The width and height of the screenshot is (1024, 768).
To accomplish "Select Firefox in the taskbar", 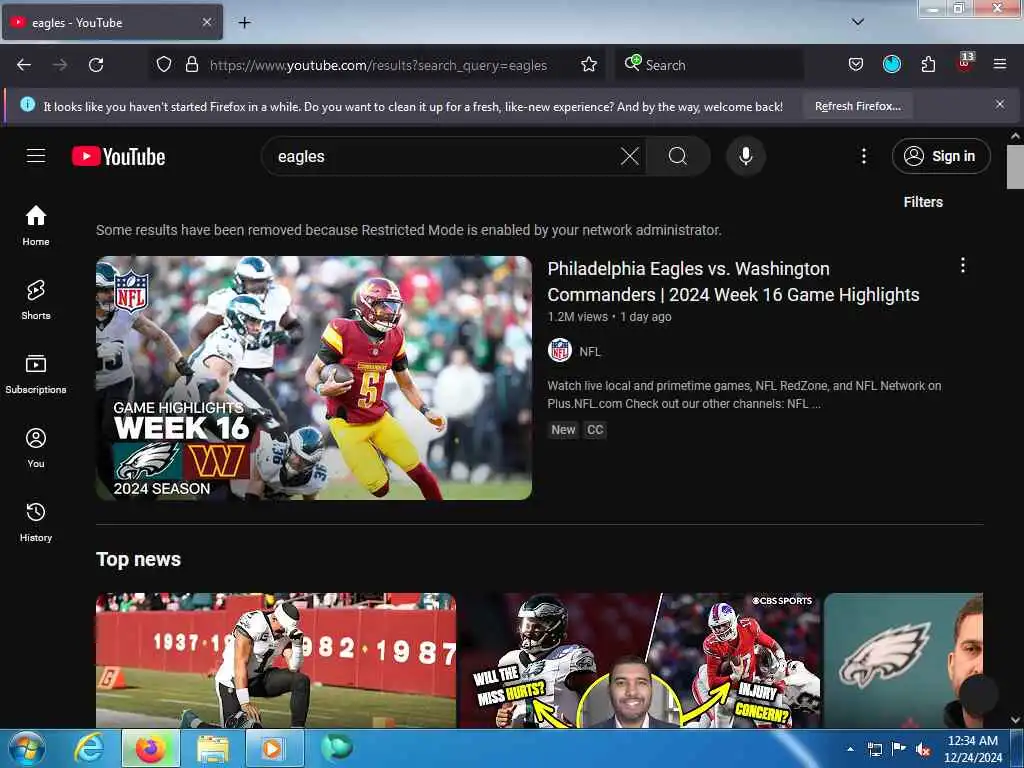I will [x=150, y=748].
